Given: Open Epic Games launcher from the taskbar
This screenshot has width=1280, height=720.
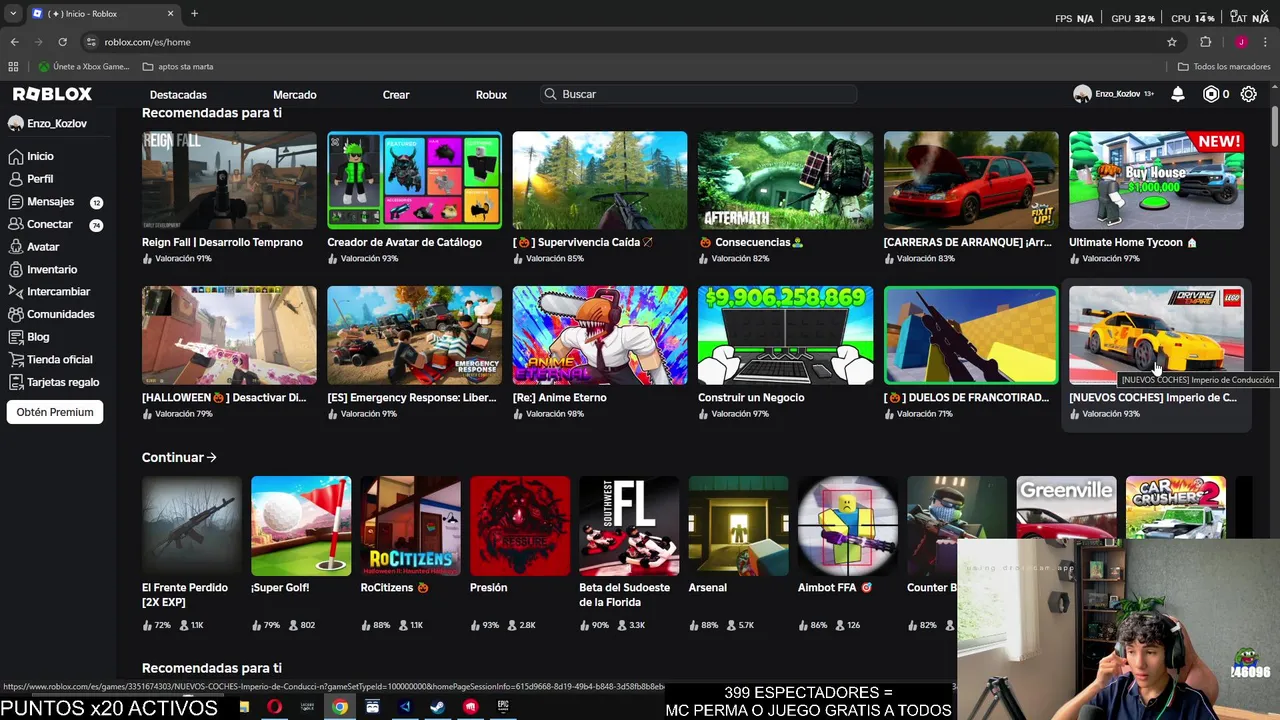Looking at the screenshot, I should tap(503, 707).
